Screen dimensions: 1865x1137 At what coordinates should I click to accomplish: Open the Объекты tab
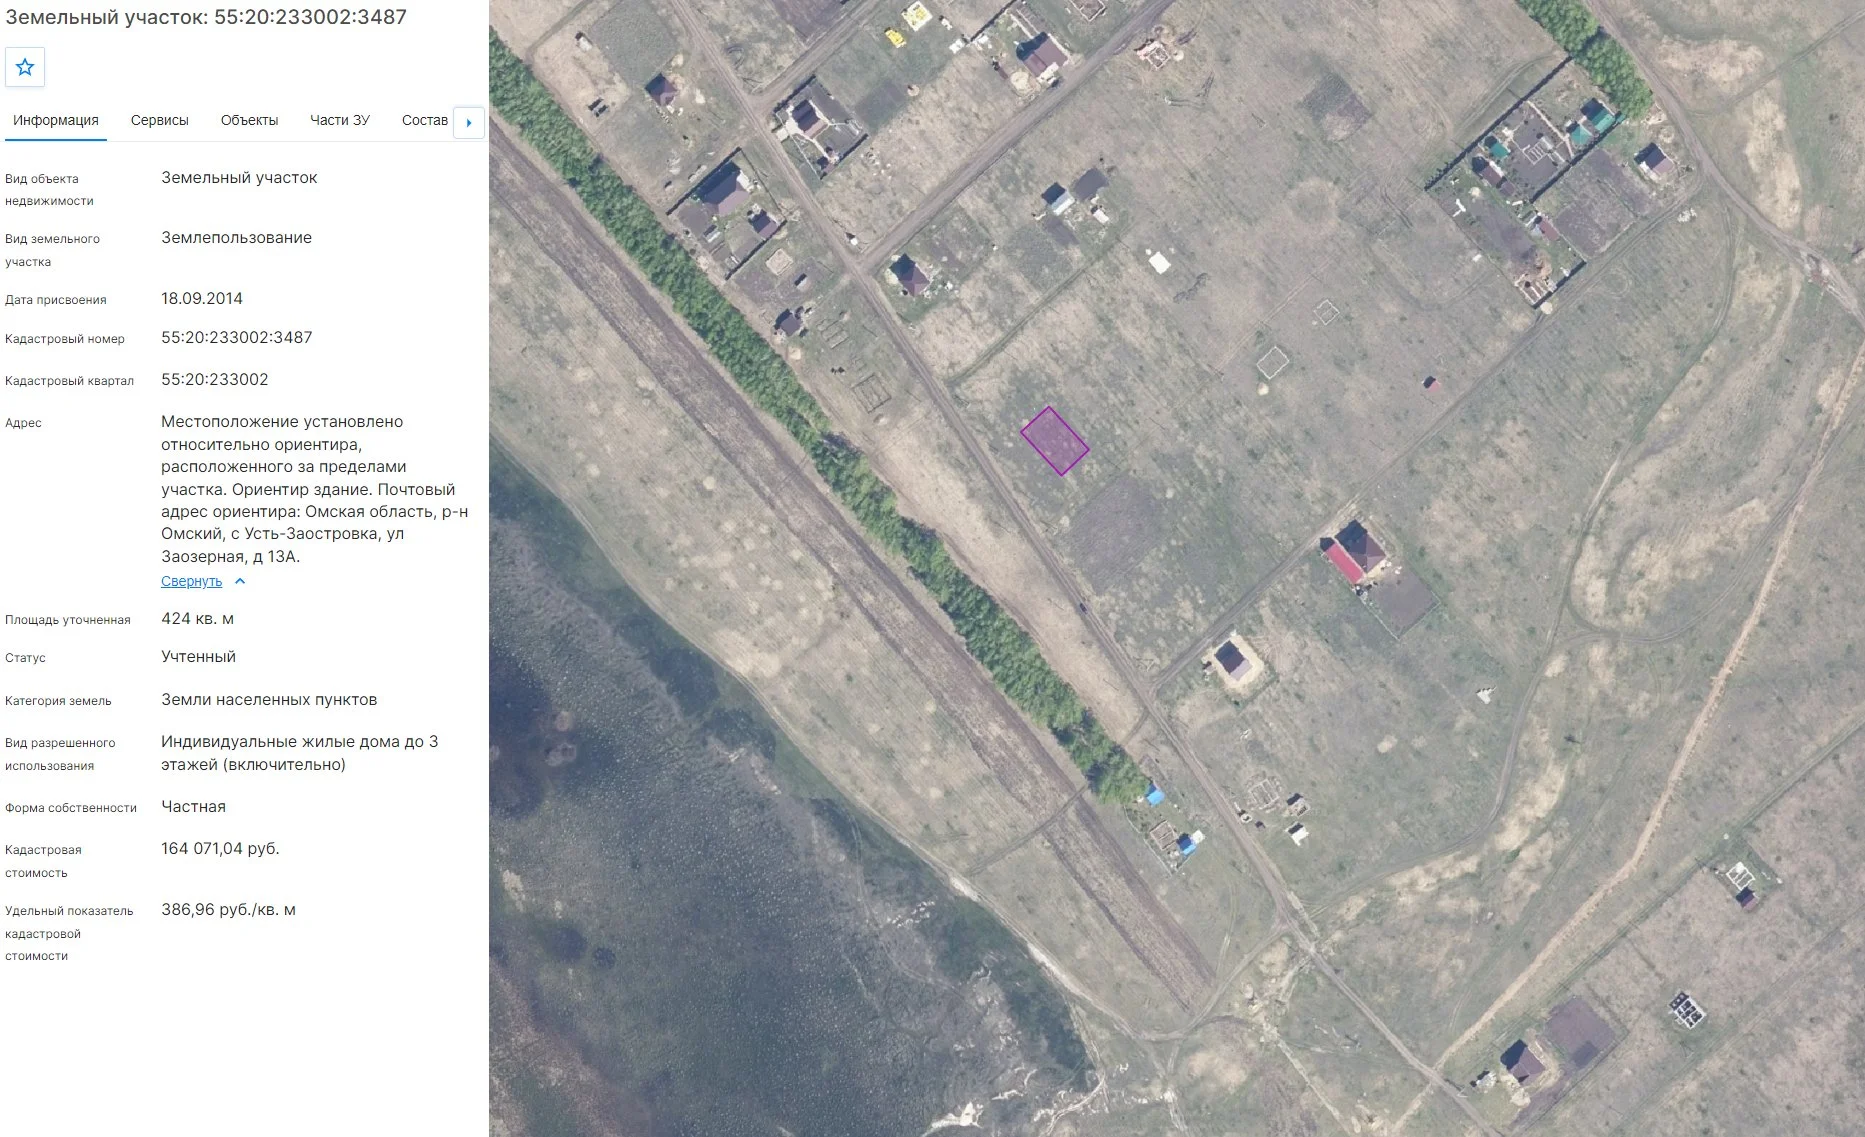point(250,120)
